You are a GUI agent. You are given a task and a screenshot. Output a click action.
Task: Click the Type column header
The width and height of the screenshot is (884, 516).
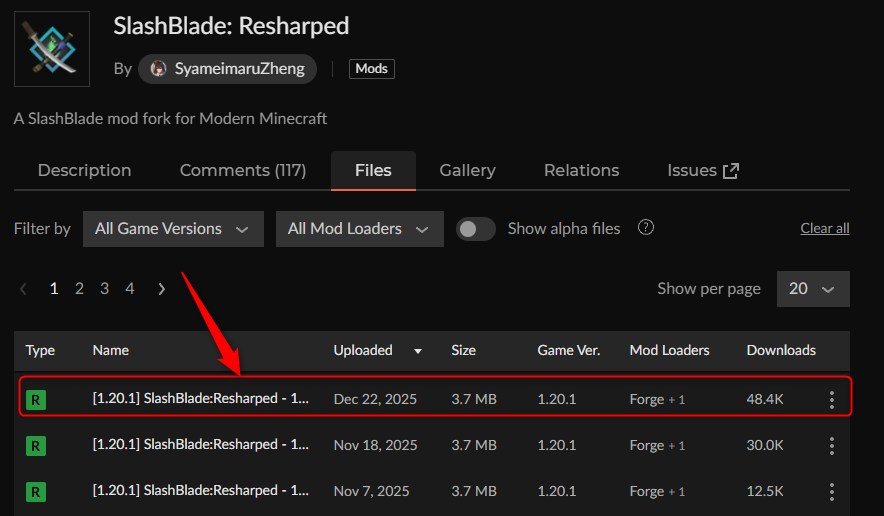coord(40,350)
